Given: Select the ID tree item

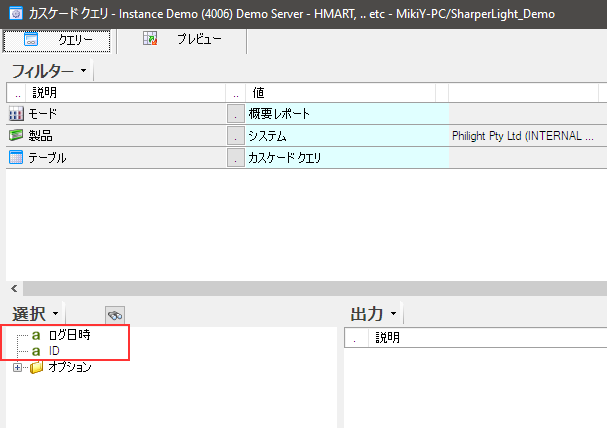Looking at the screenshot, I should (x=54, y=351).
